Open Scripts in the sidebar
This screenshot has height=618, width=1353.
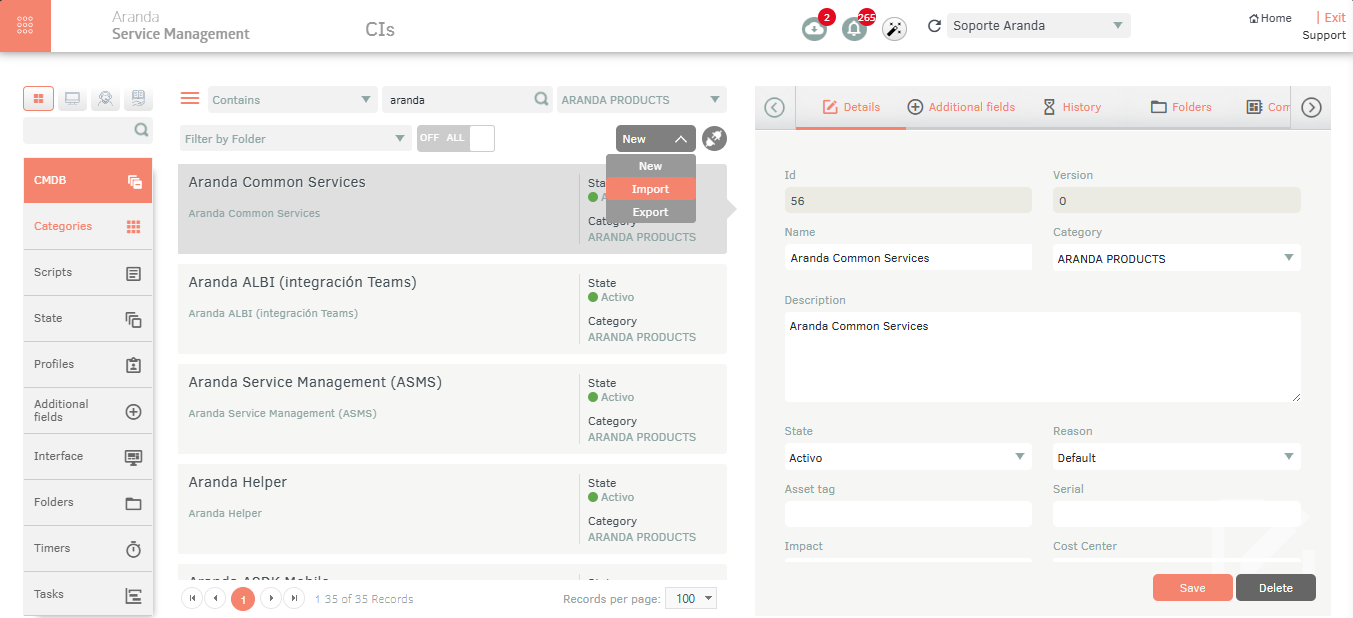coord(88,272)
